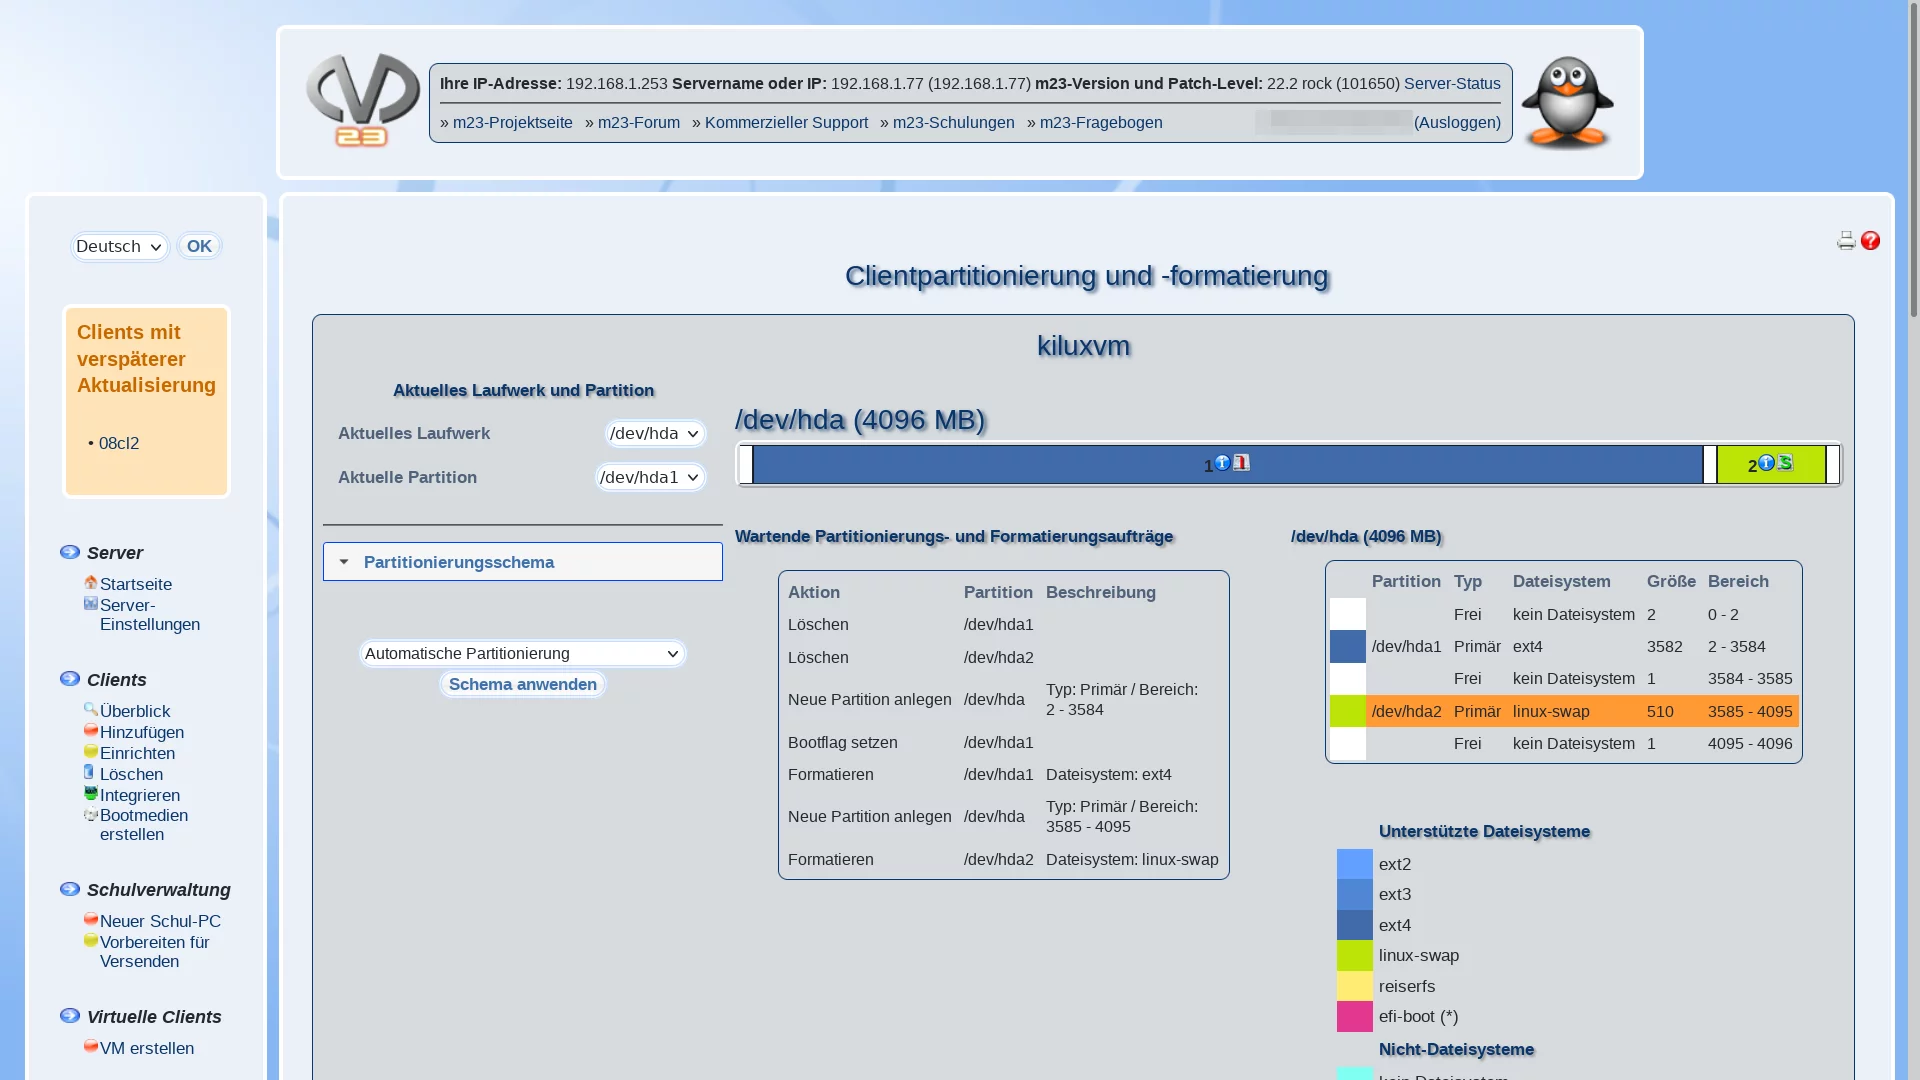Click the disc icon beside Bootmedien erstellen
The image size is (1920, 1080).
[91, 814]
